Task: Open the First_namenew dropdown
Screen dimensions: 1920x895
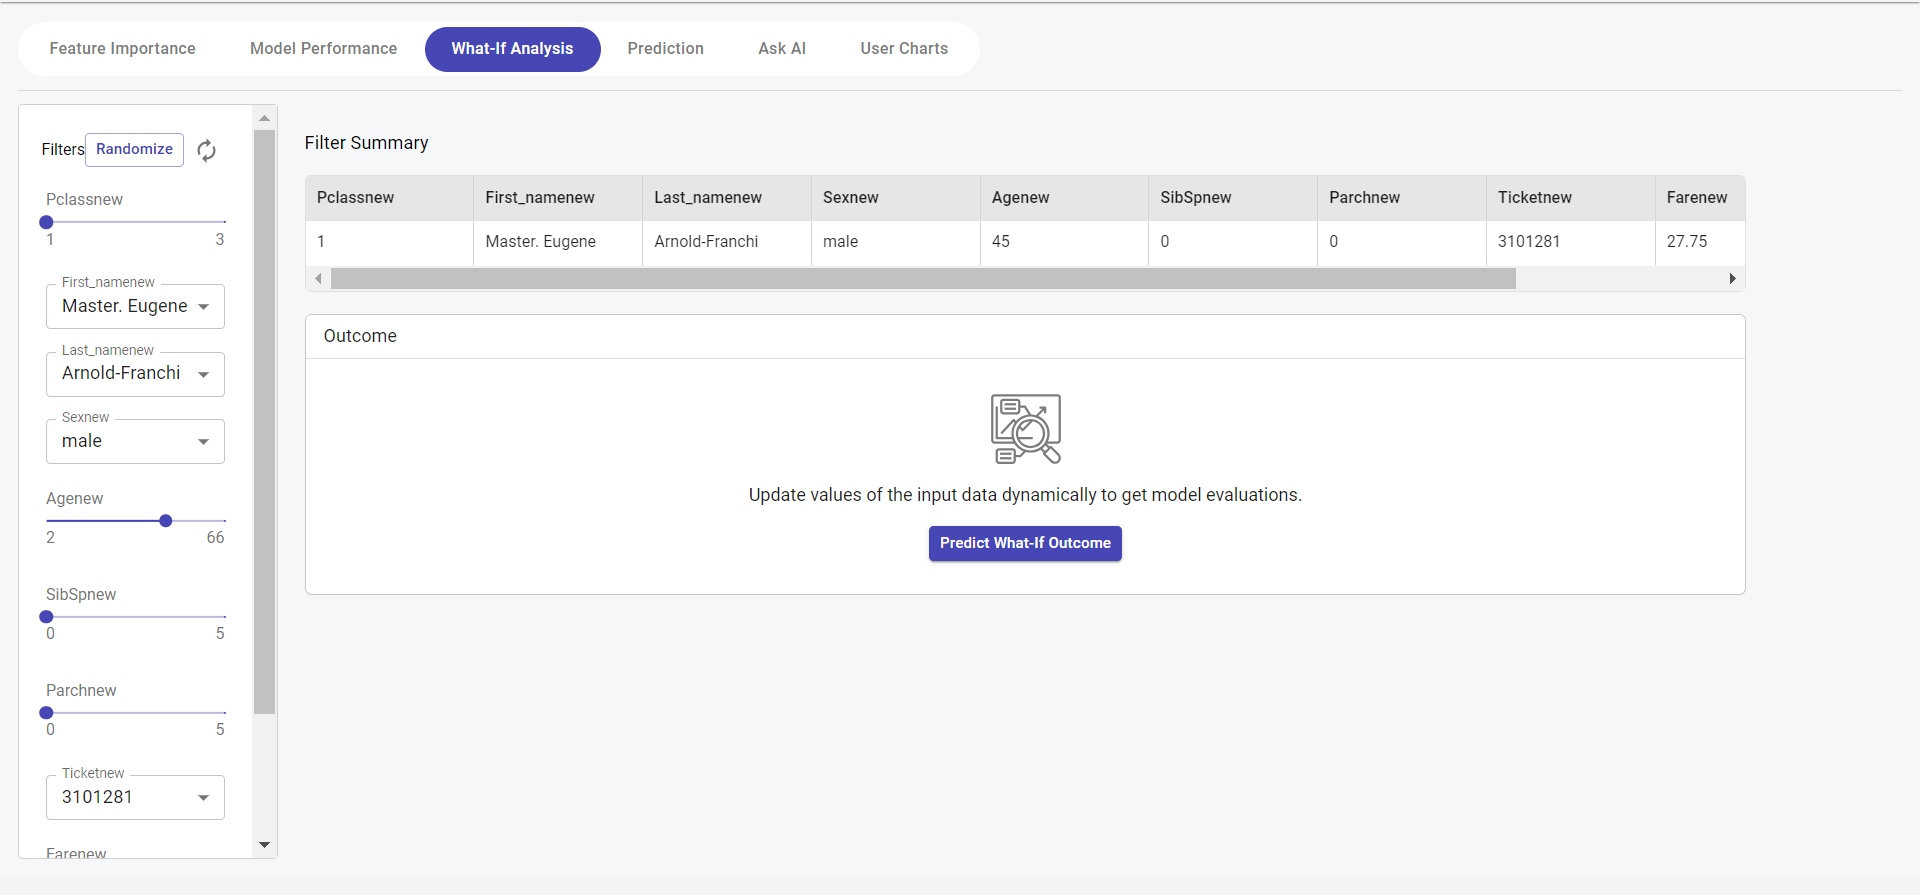Action: tap(135, 306)
